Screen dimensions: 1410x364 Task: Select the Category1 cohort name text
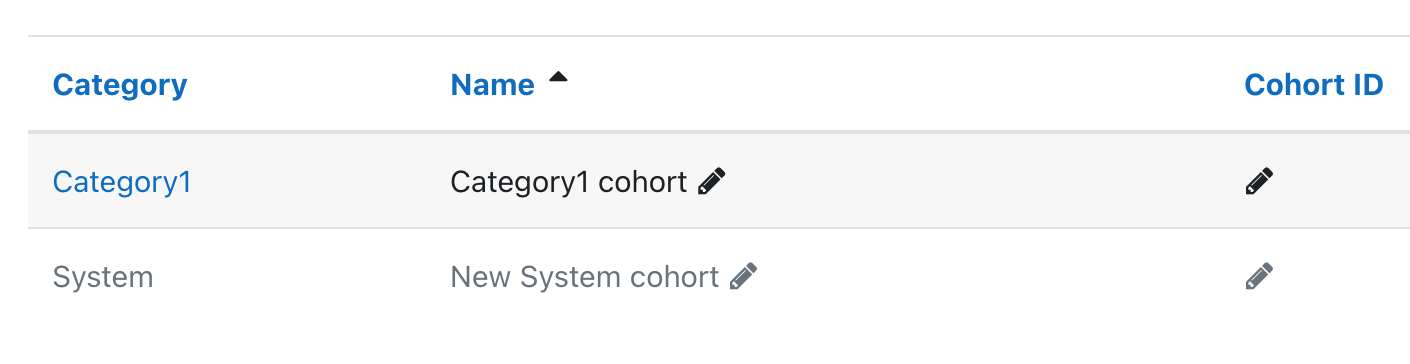[569, 182]
